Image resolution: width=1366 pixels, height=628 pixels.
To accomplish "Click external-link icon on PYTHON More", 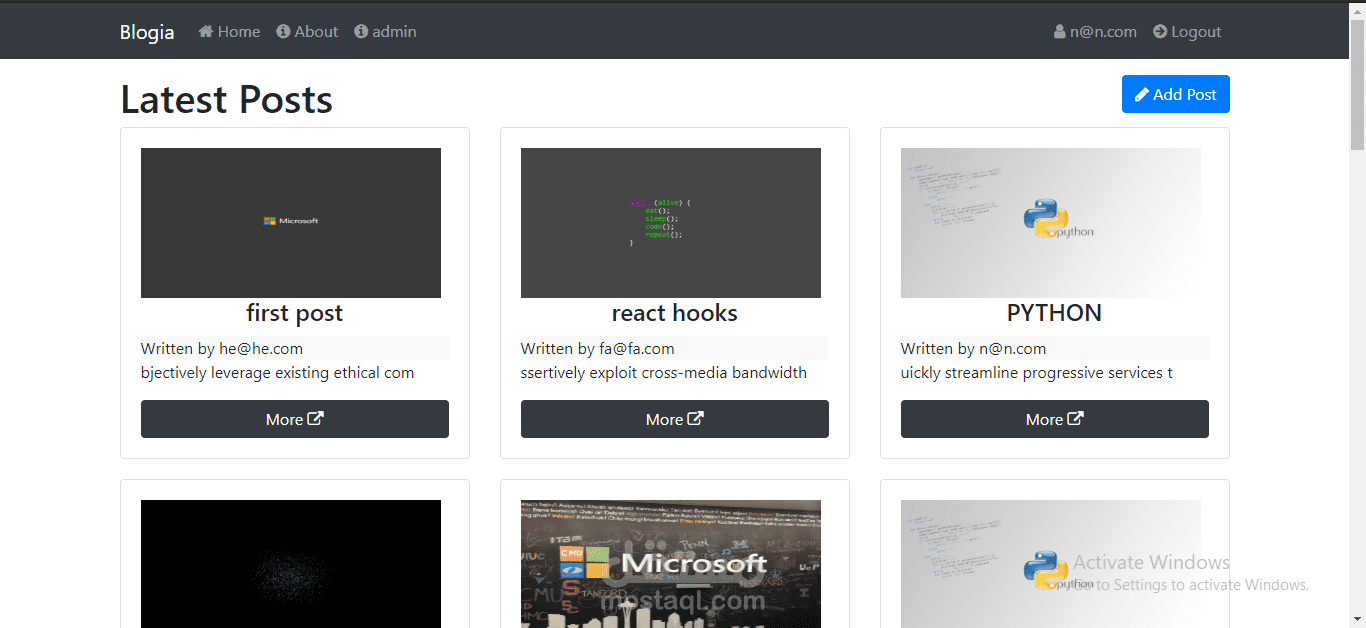I will point(1075,419).
